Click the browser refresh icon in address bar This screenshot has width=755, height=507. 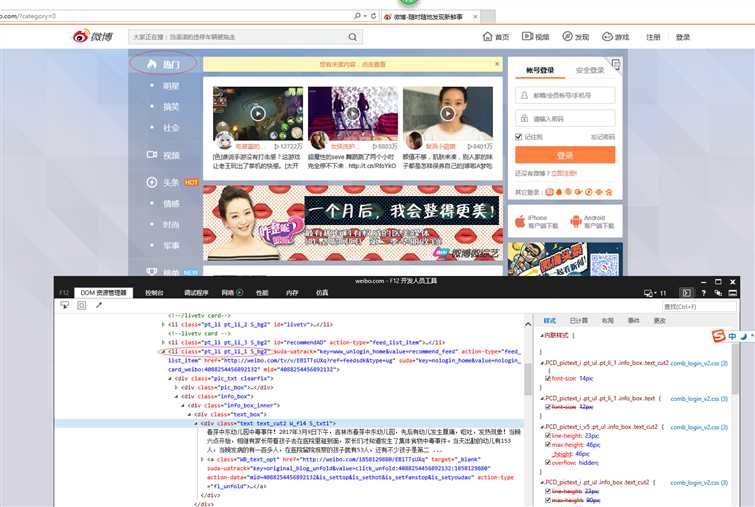[373, 16]
